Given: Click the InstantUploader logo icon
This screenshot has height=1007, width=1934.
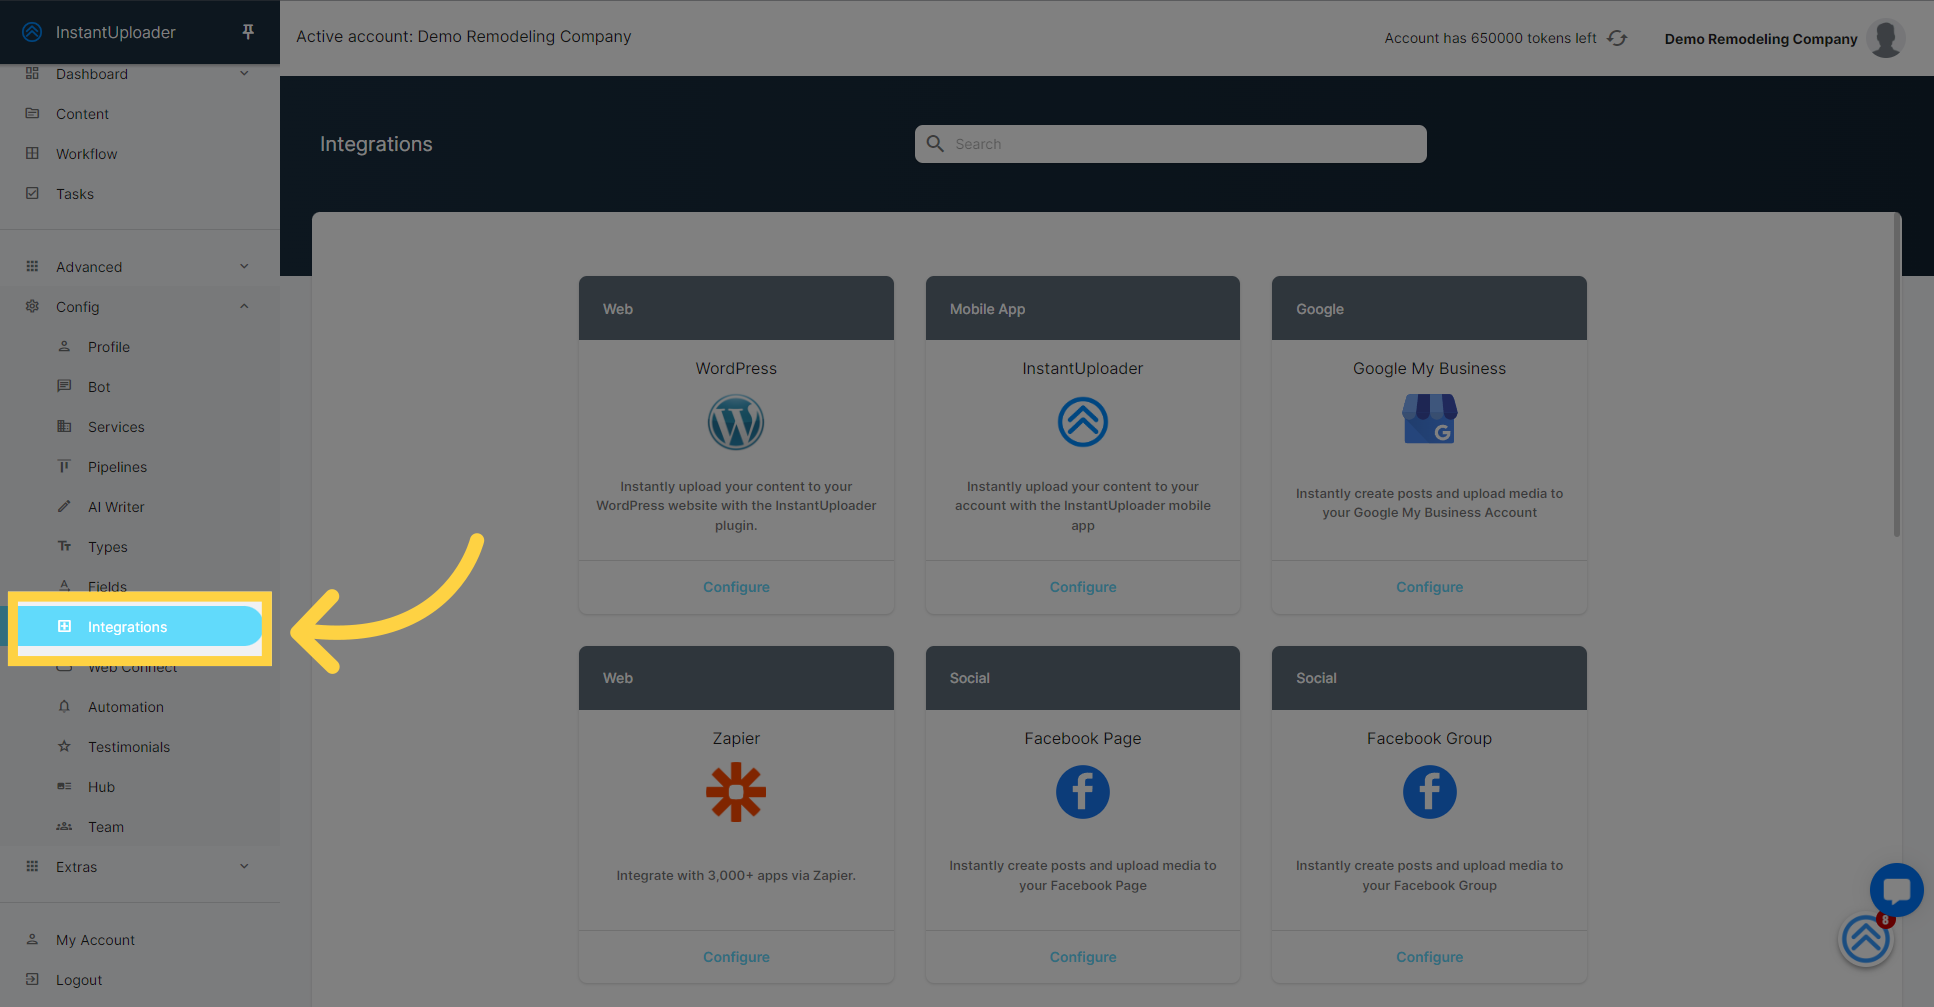Looking at the screenshot, I should click(32, 32).
